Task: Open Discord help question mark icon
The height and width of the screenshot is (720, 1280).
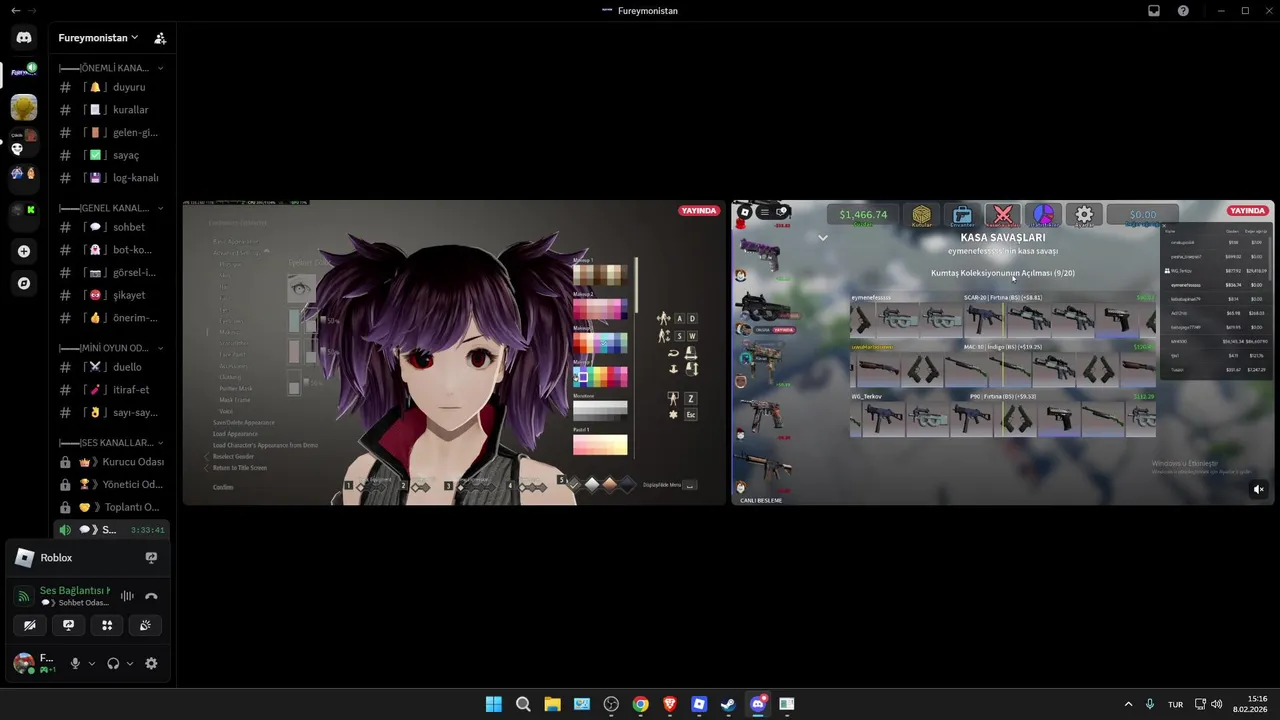Action: [x=1183, y=11]
